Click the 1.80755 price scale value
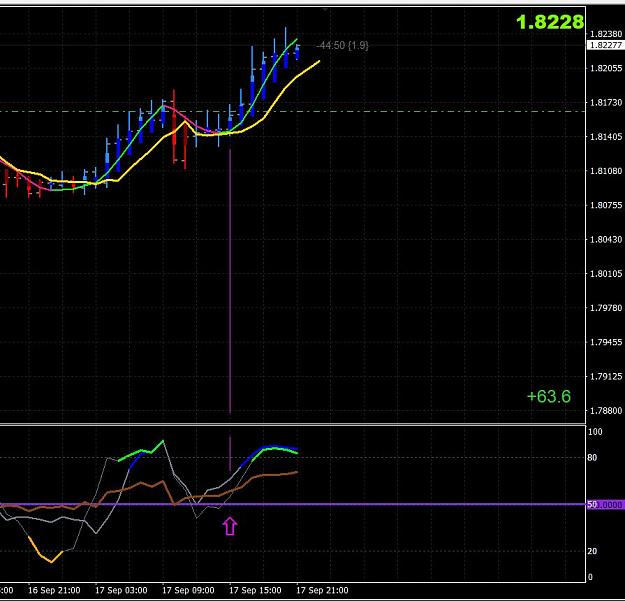Image resolution: width=625 pixels, height=601 pixels. coord(605,205)
